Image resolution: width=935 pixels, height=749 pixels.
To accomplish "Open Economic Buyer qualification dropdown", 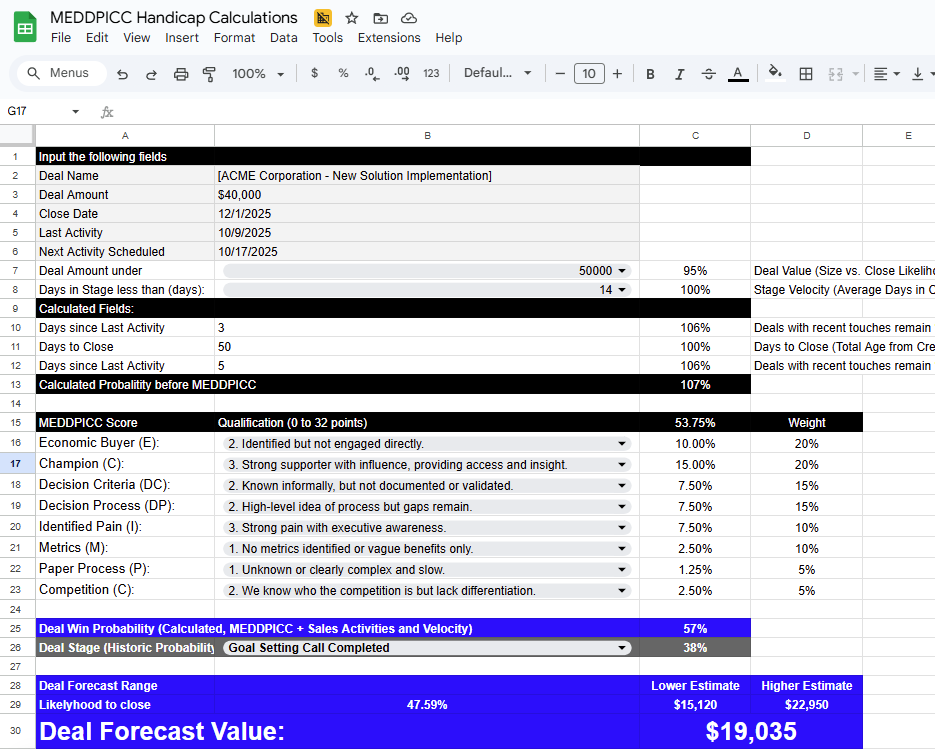I will point(622,443).
